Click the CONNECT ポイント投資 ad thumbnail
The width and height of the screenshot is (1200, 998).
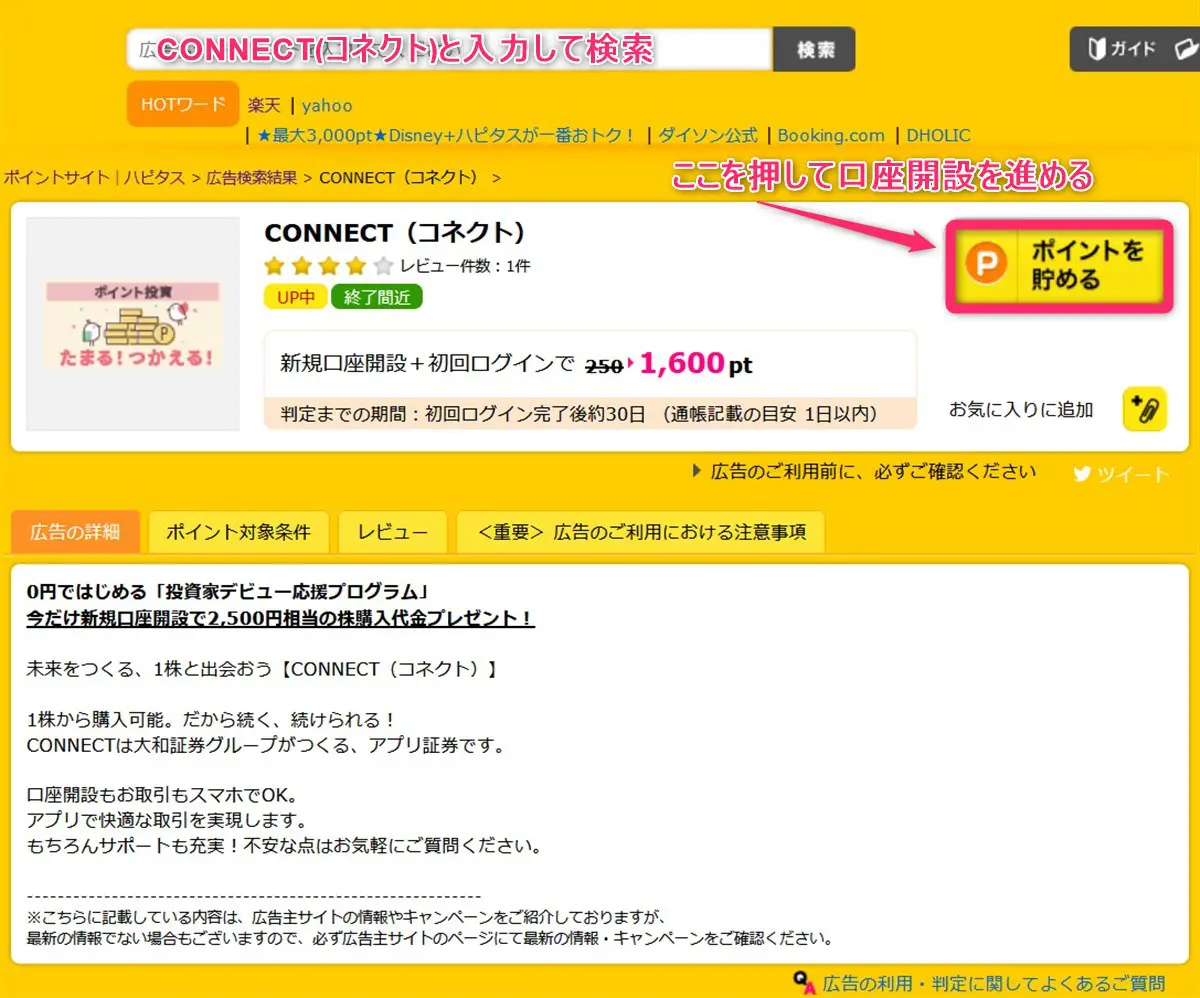coord(133,324)
